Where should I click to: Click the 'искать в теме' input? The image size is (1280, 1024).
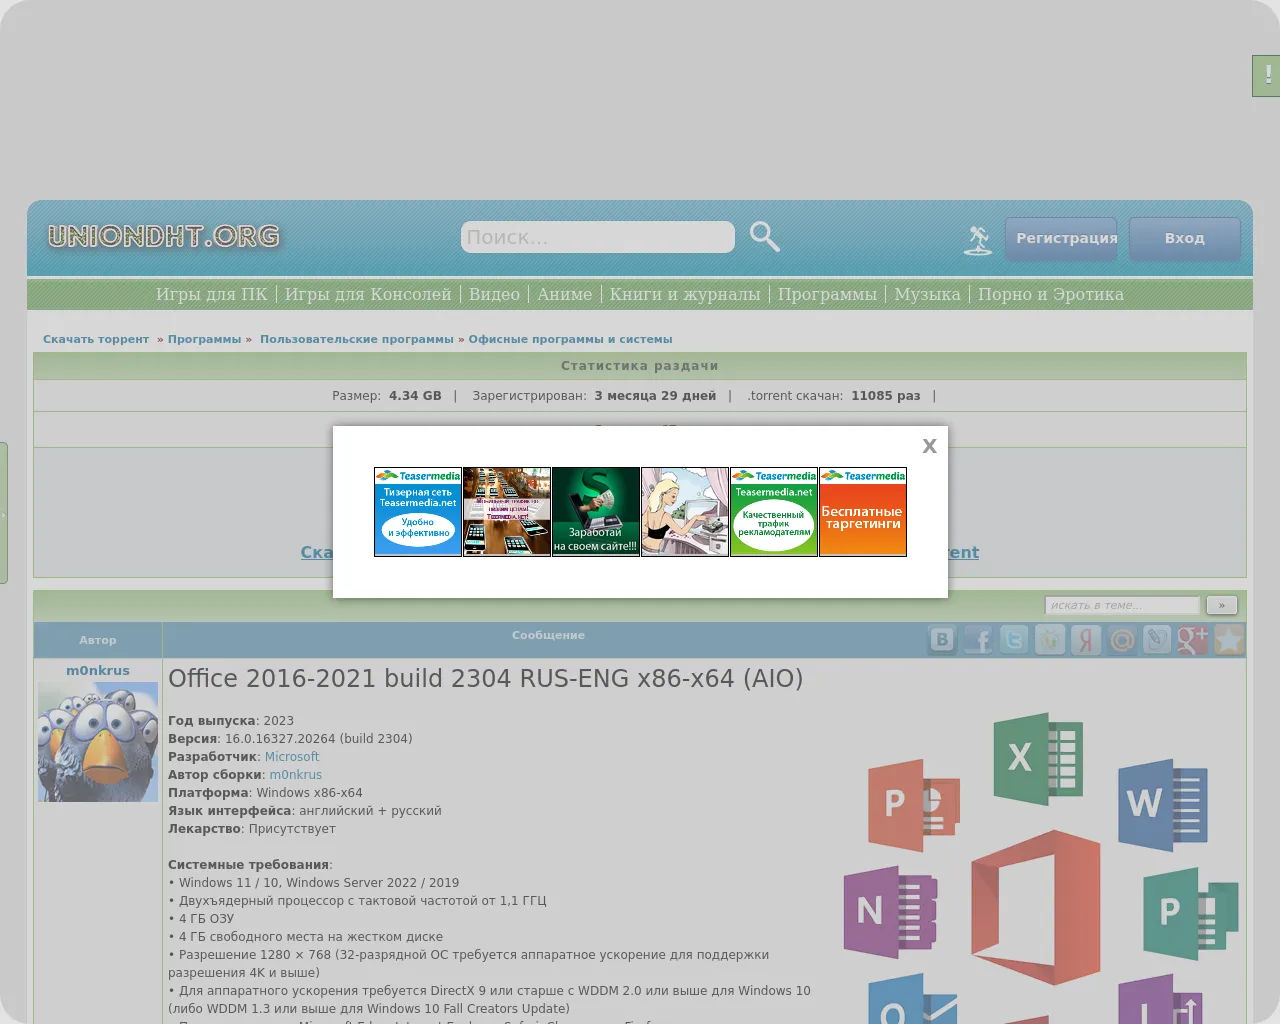click(1122, 605)
